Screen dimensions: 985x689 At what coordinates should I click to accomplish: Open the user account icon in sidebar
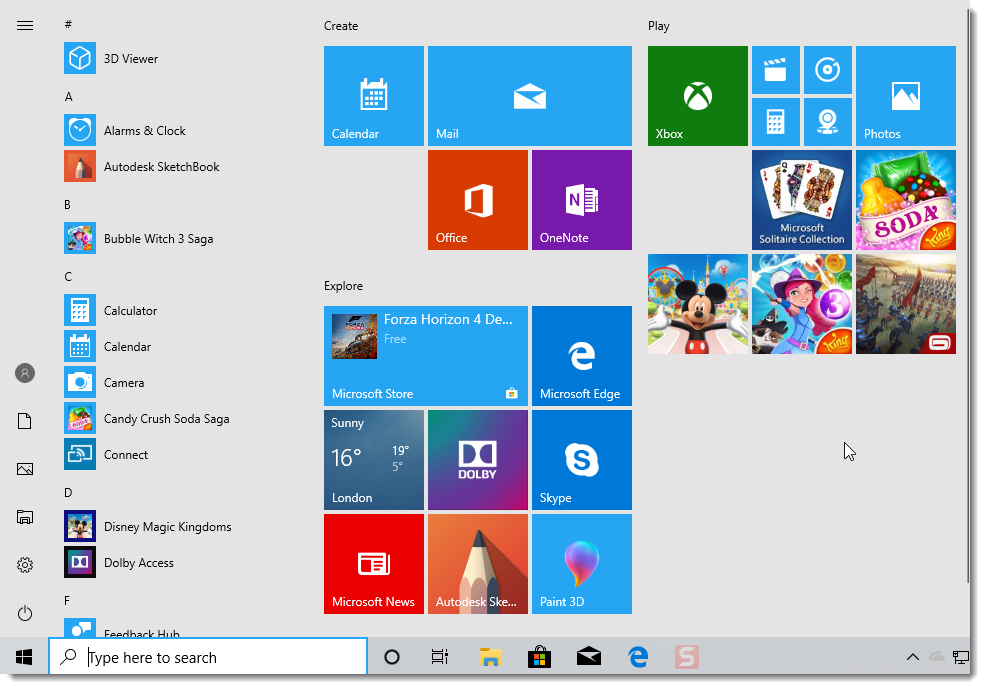(x=24, y=373)
